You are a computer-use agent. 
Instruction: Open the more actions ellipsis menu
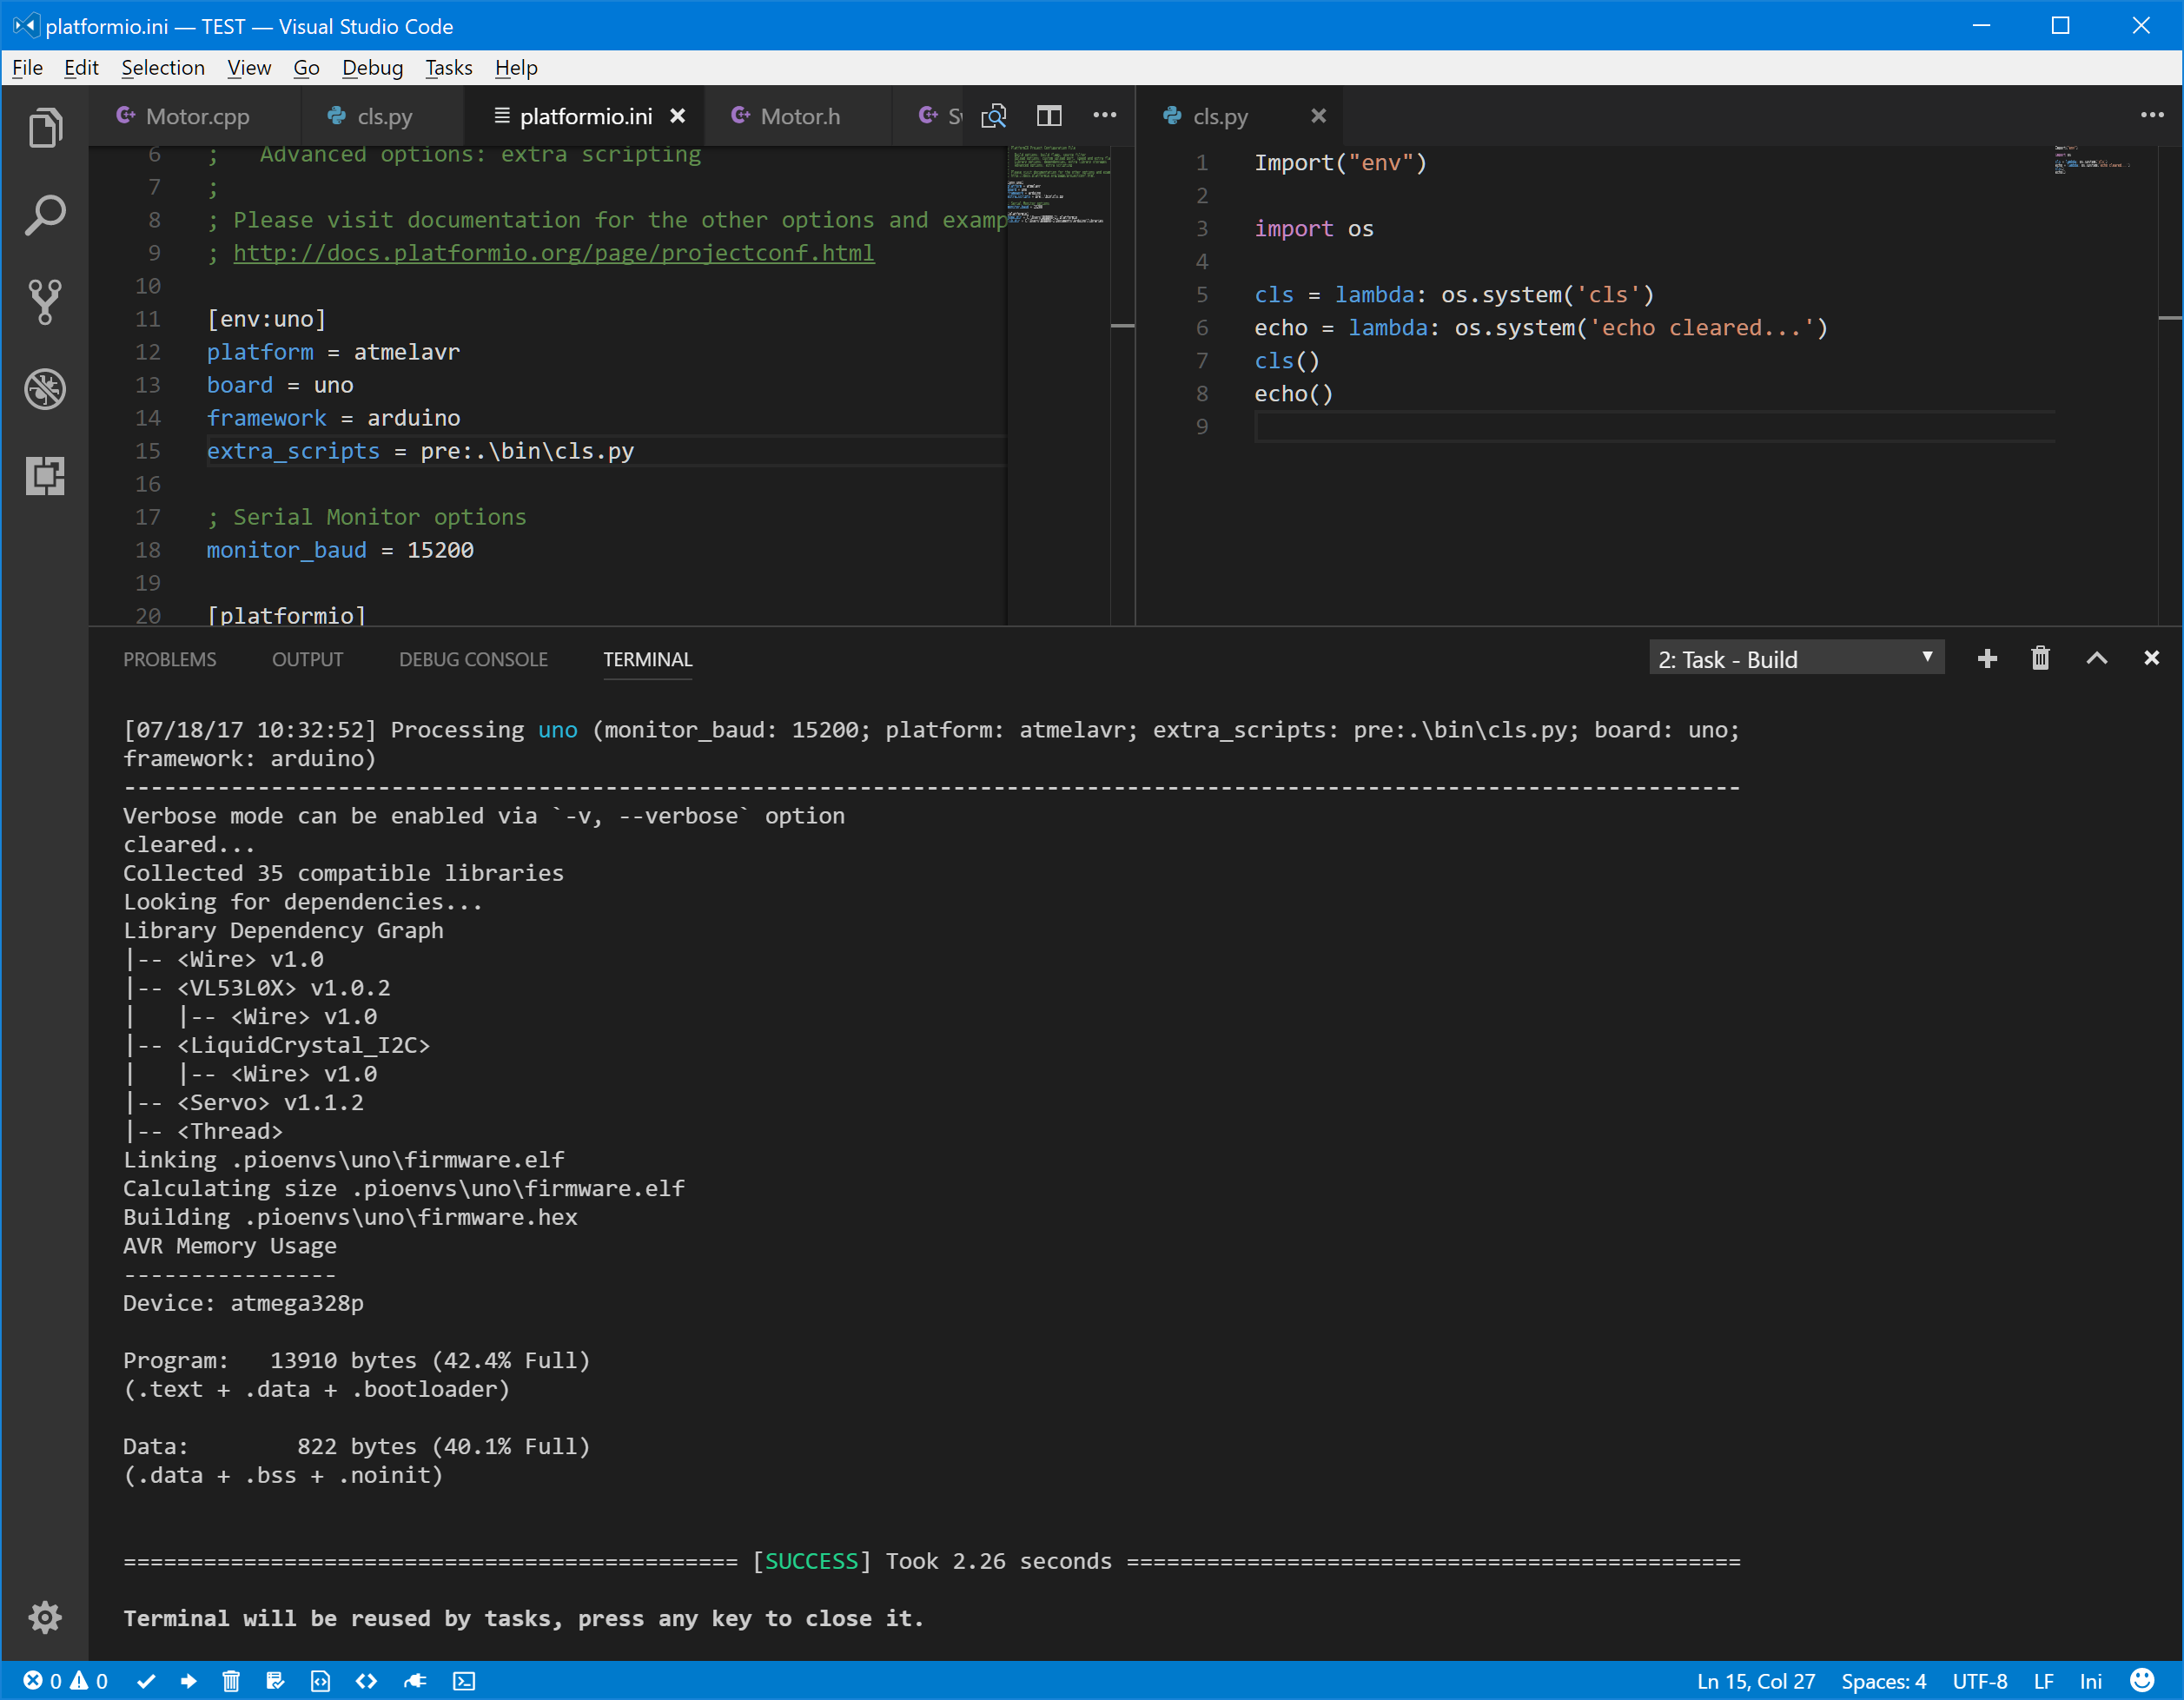(1104, 116)
